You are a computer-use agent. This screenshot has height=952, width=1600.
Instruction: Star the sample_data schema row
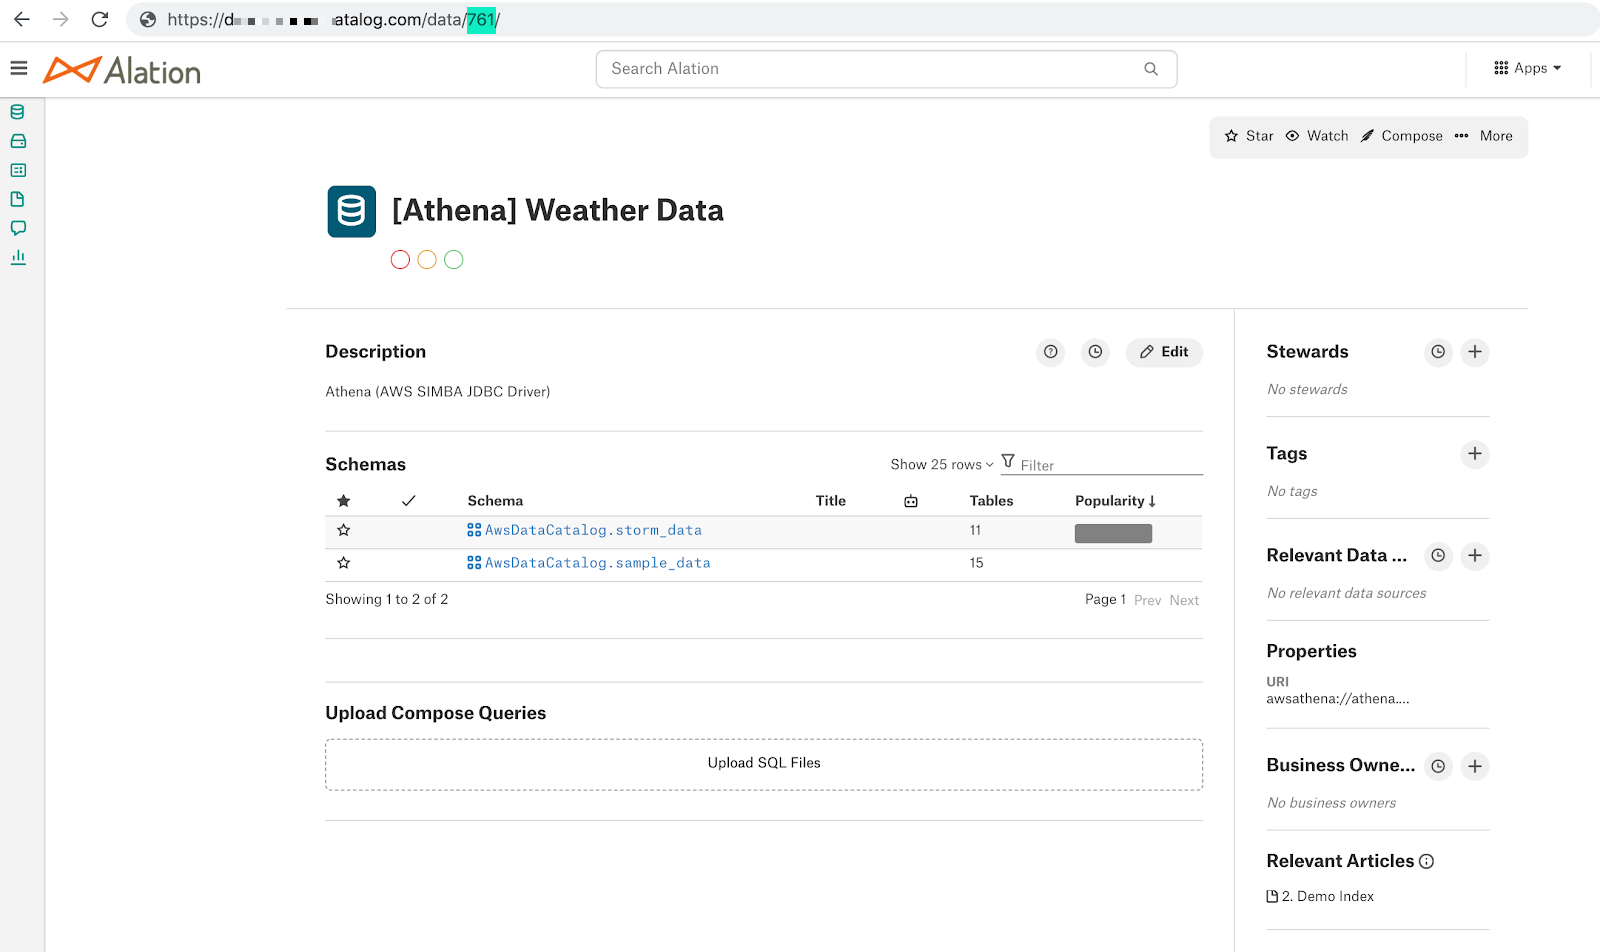[x=344, y=563]
